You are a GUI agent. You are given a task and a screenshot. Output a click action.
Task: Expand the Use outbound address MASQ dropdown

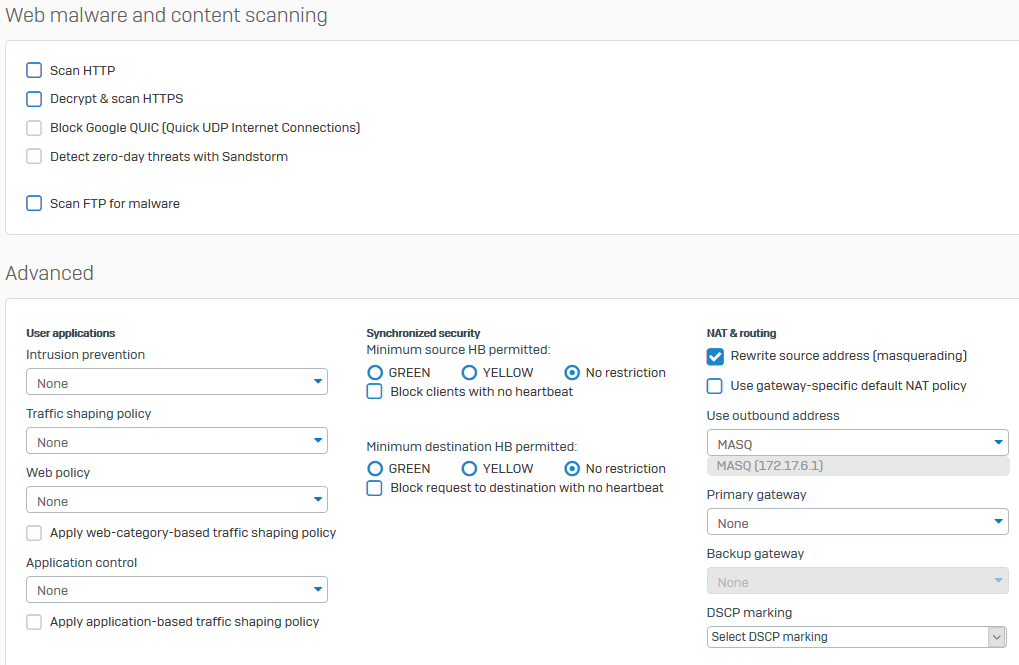[857, 442]
